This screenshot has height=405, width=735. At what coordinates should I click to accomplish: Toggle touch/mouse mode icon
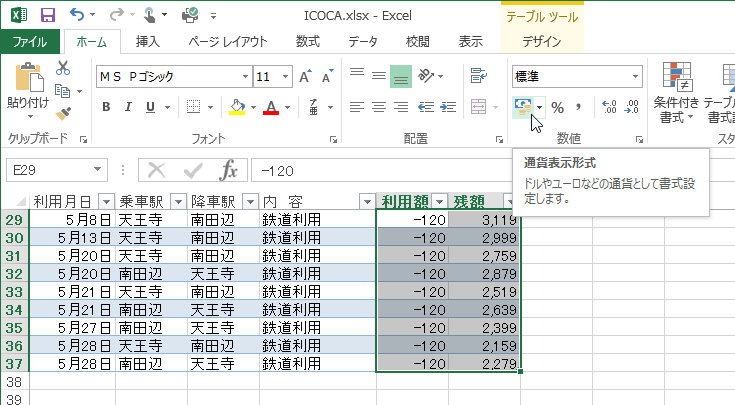[x=150, y=15]
